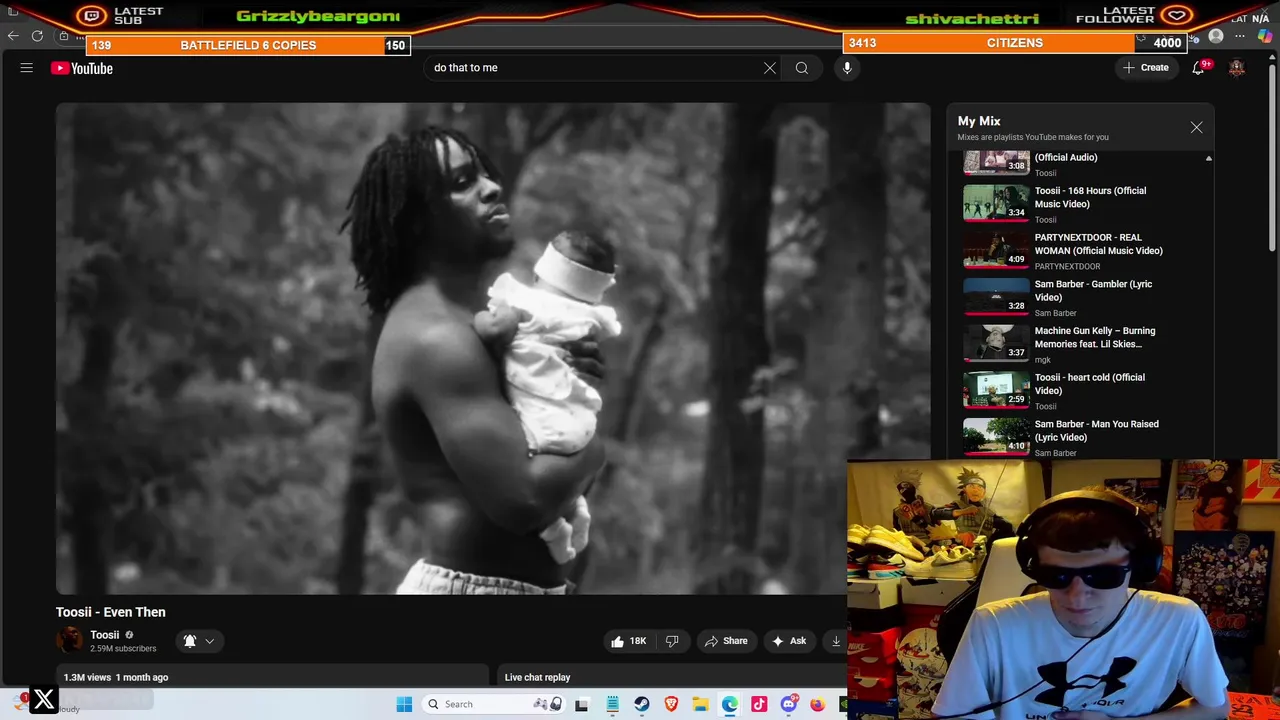Screen dimensions: 1280x720
Task: Open YouTube notifications bell
Action: click(1198, 68)
